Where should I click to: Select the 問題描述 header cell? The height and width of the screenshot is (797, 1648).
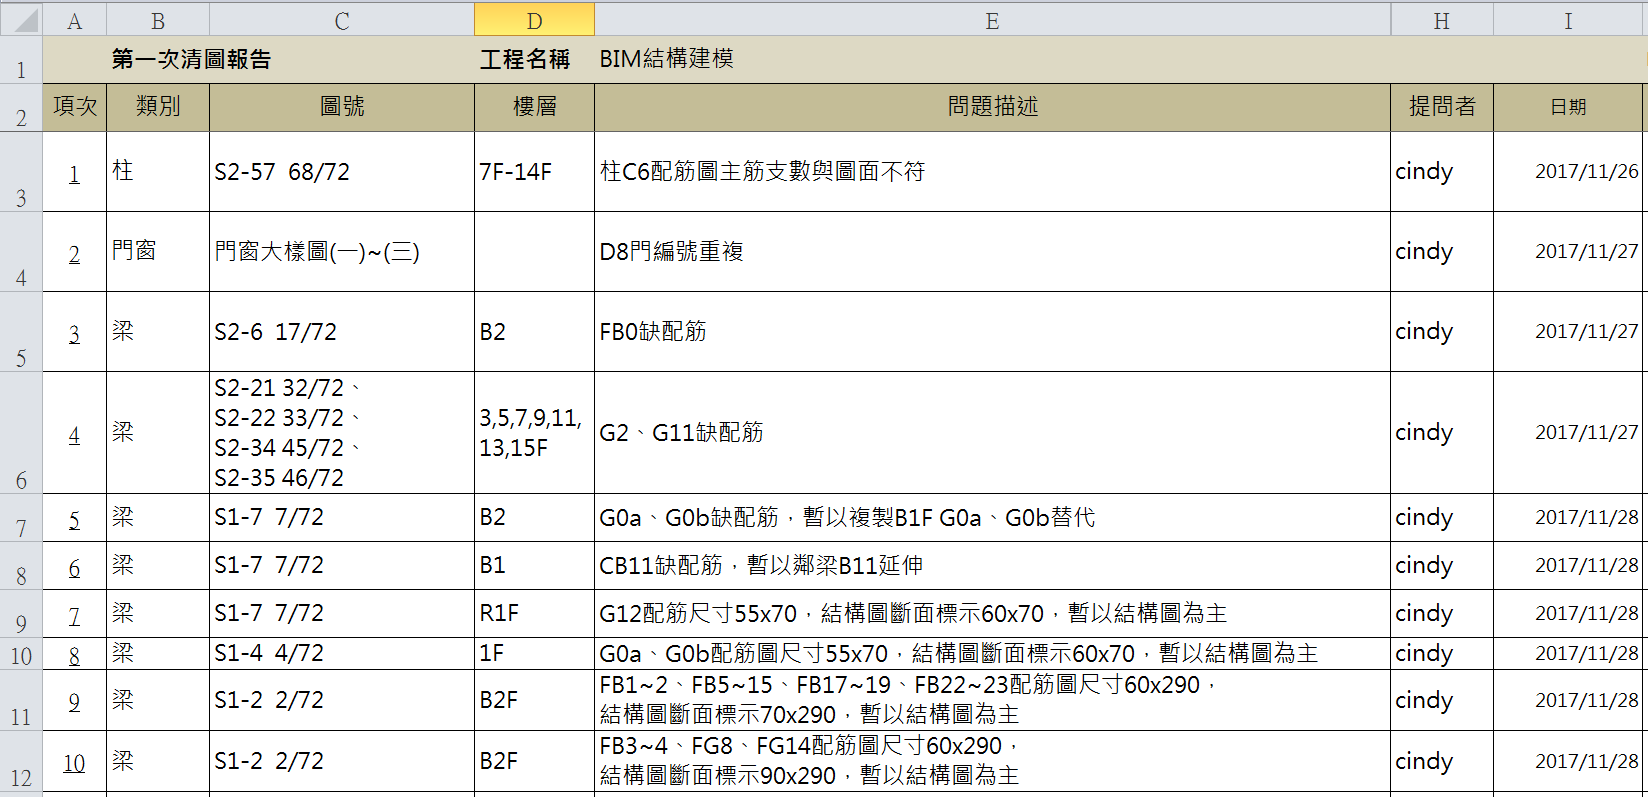992,107
